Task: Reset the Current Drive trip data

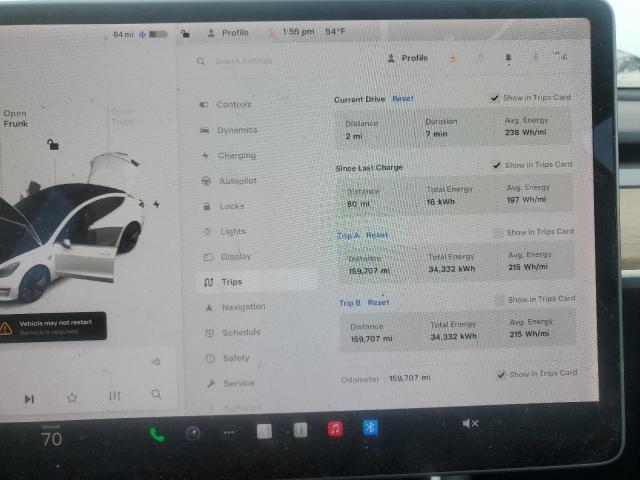Action: click(402, 99)
